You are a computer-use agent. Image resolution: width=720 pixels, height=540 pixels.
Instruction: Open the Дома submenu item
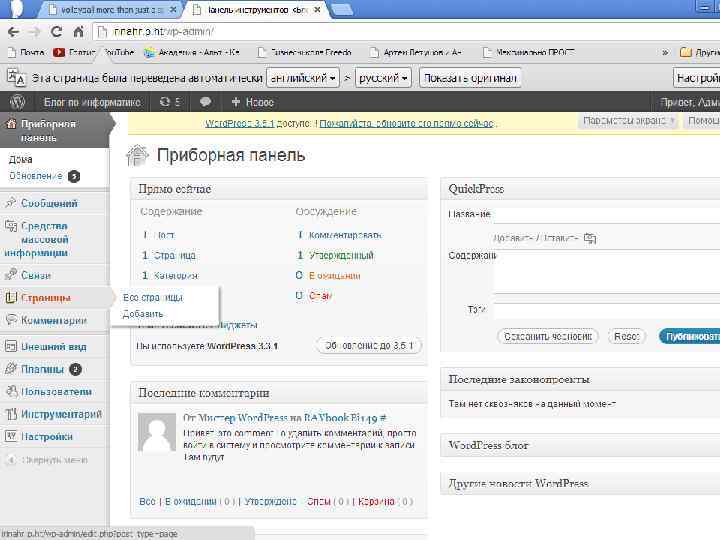pyautogui.click(x=21, y=159)
